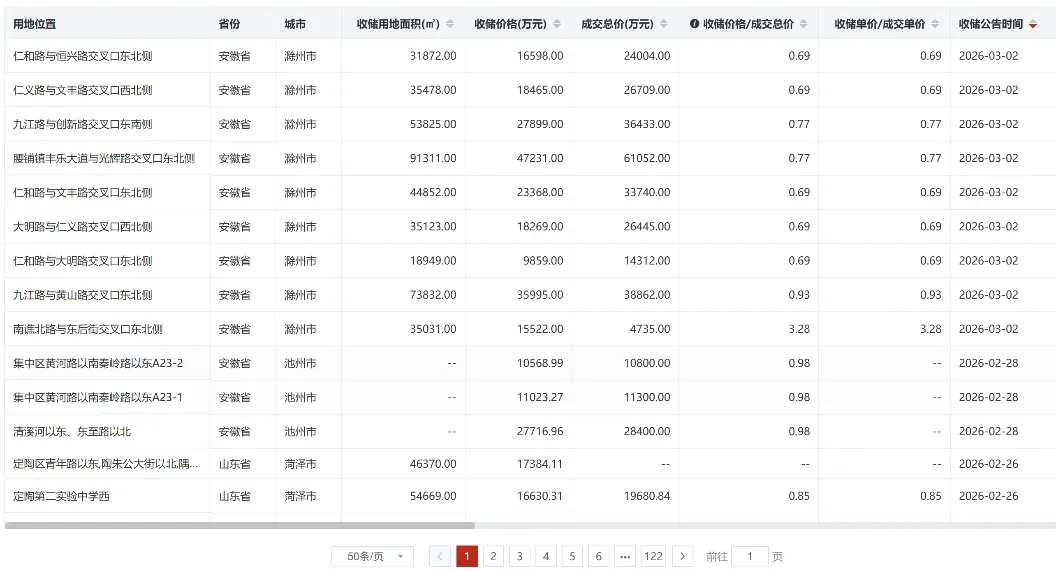Toggle sort arrows on 收储价格/成交总价 column
Viewport: 1056px width, 571px height.
click(803, 24)
